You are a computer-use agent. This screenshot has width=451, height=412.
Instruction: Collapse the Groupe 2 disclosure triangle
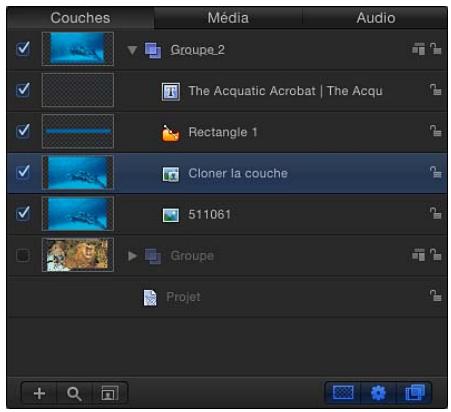132,50
